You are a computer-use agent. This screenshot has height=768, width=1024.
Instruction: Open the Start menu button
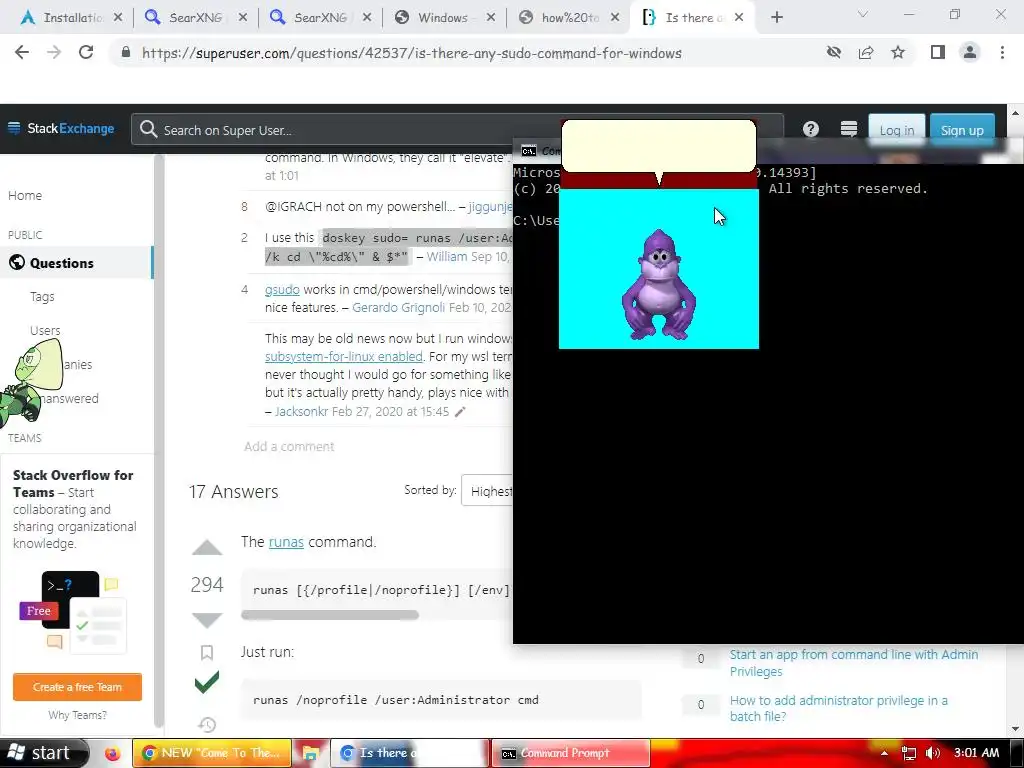pos(42,753)
